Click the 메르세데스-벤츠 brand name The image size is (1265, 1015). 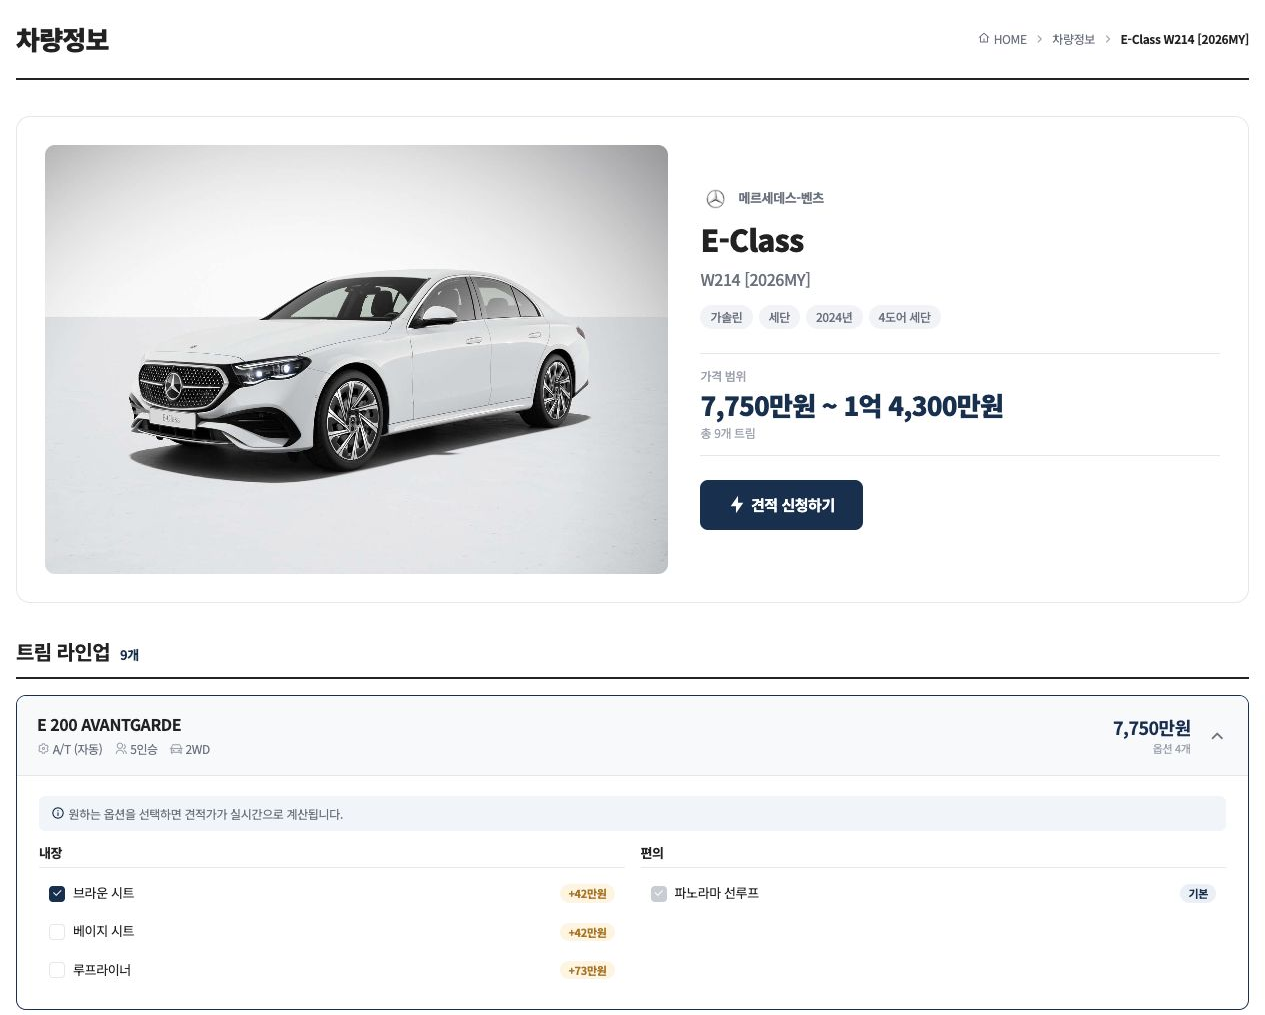coord(781,198)
